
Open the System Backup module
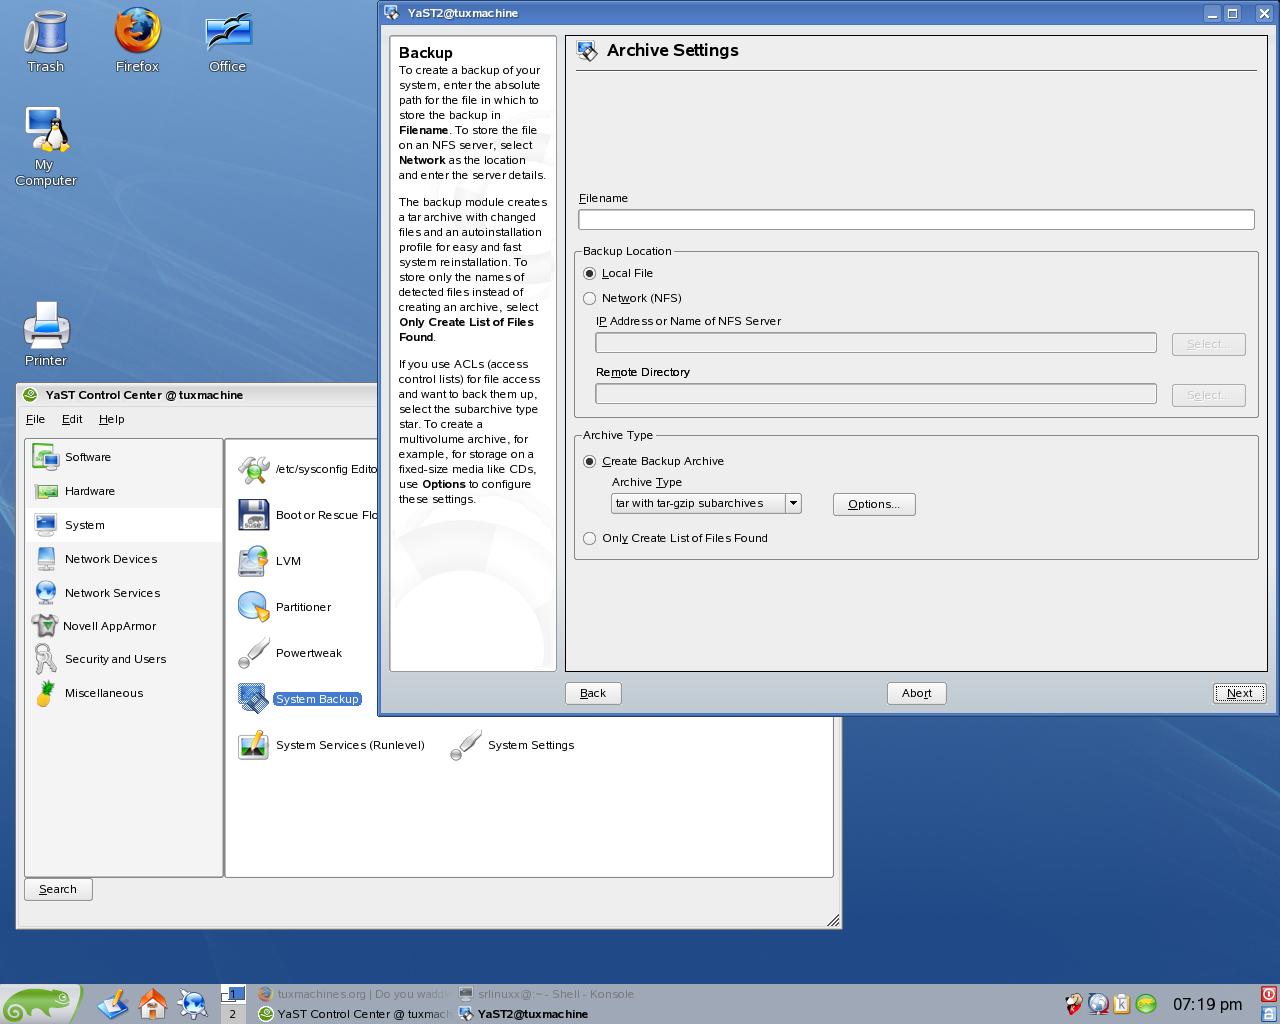click(x=299, y=699)
